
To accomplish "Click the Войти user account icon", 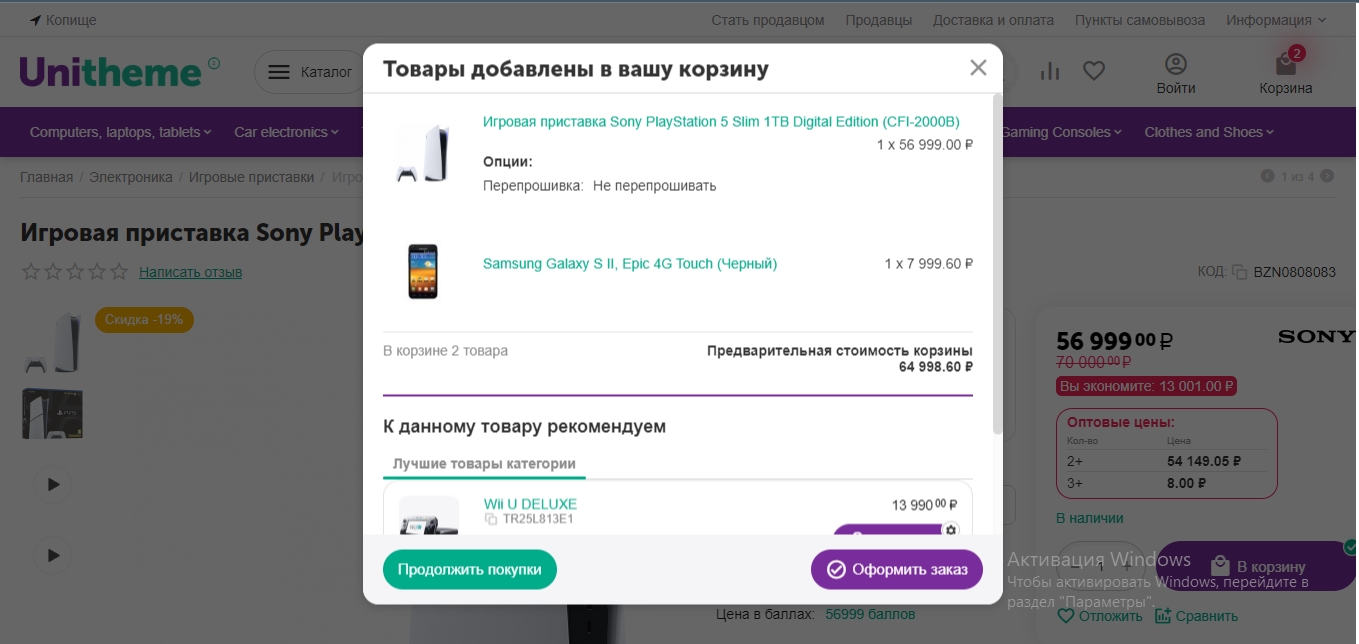I will click(1176, 65).
